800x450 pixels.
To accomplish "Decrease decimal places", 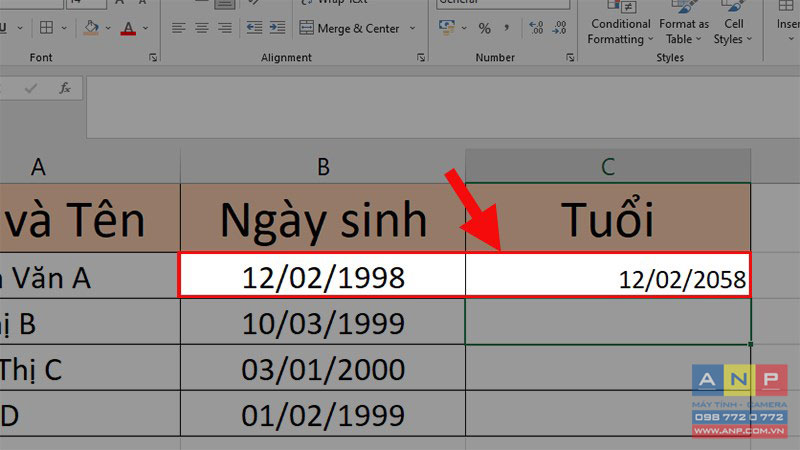I will click(560, 28).
